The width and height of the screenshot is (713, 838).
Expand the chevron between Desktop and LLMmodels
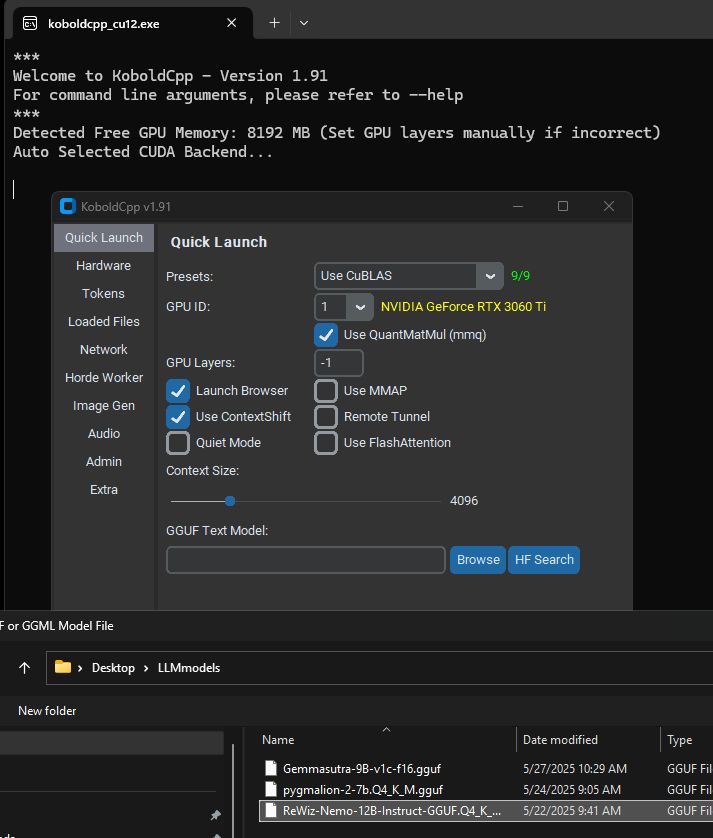pyautogui.click(x=146, y=668)
